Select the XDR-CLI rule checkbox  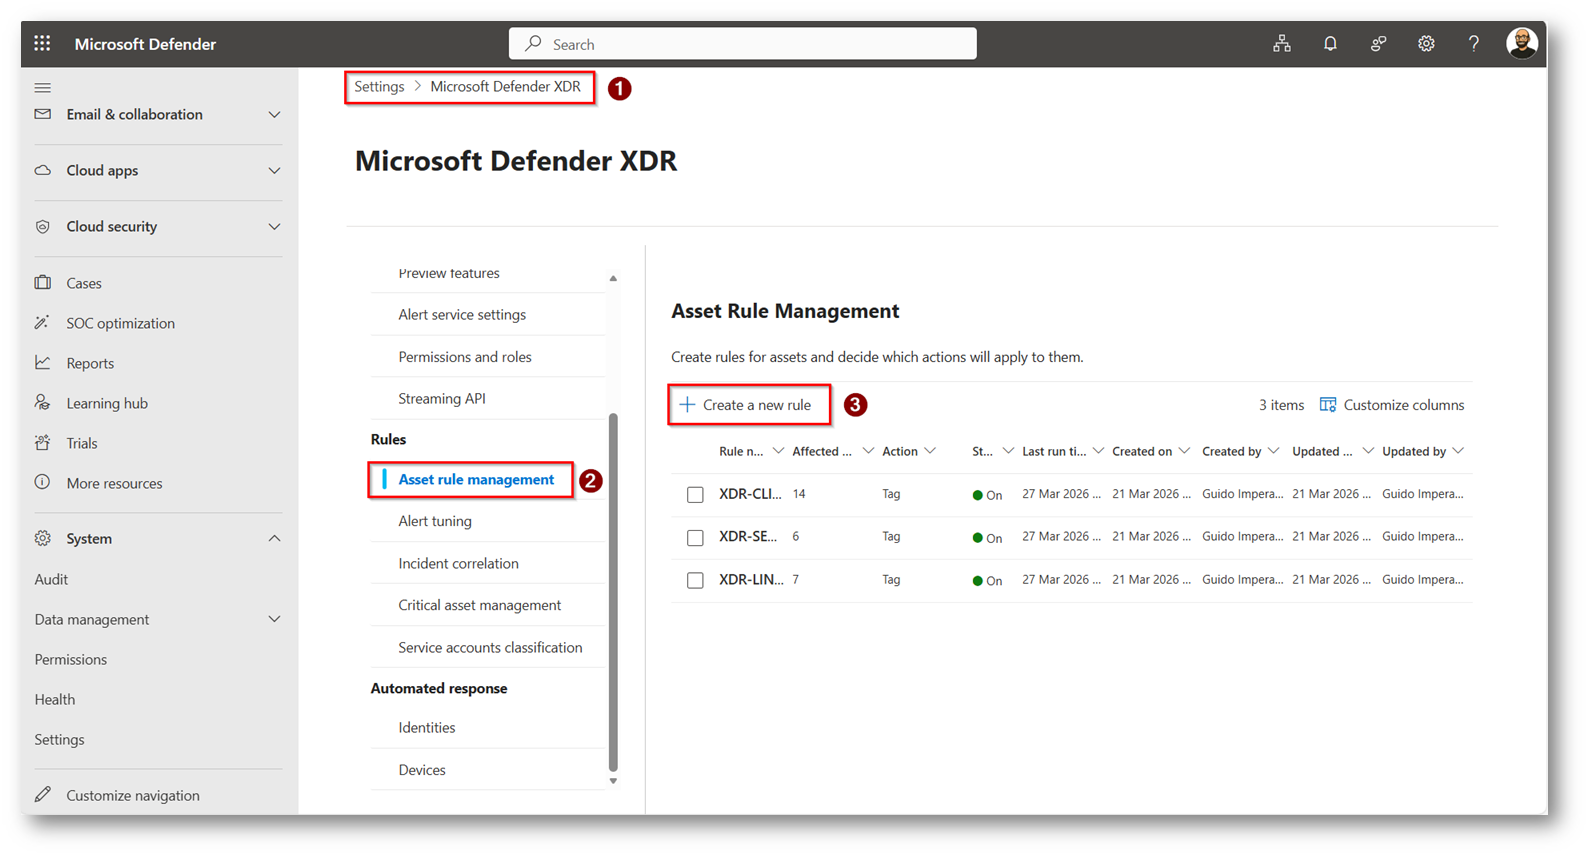[x=695, y=495]
